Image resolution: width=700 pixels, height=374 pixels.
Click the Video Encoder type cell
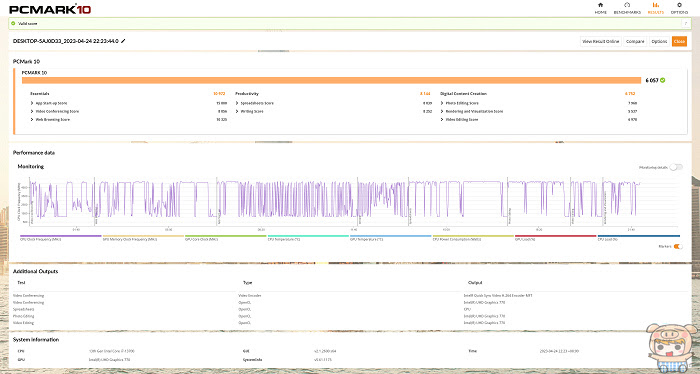click(250, 295)
